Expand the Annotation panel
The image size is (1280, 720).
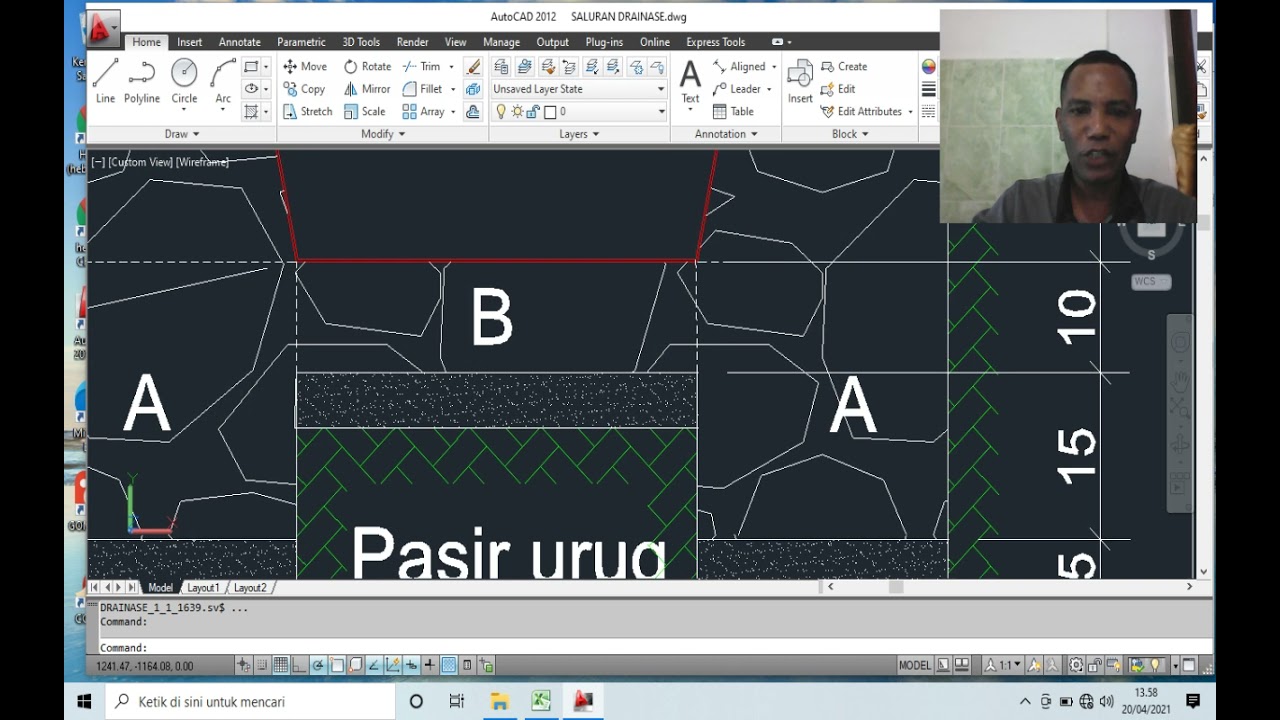pyautogui.click(x=726, y=134)
